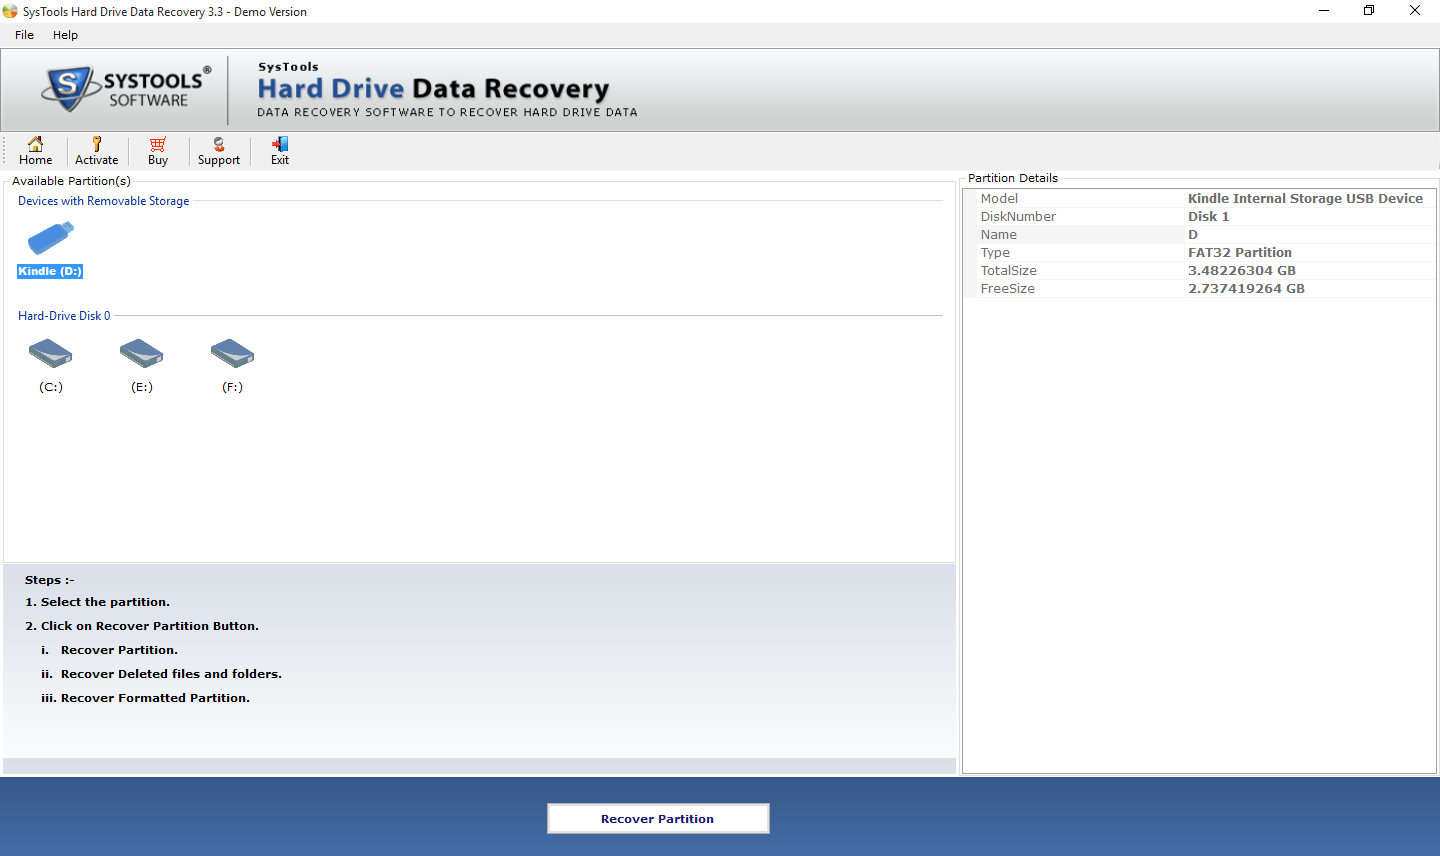Open the Help menu
The height and width of the screenshot is (856, 1440).
point(65,35)
